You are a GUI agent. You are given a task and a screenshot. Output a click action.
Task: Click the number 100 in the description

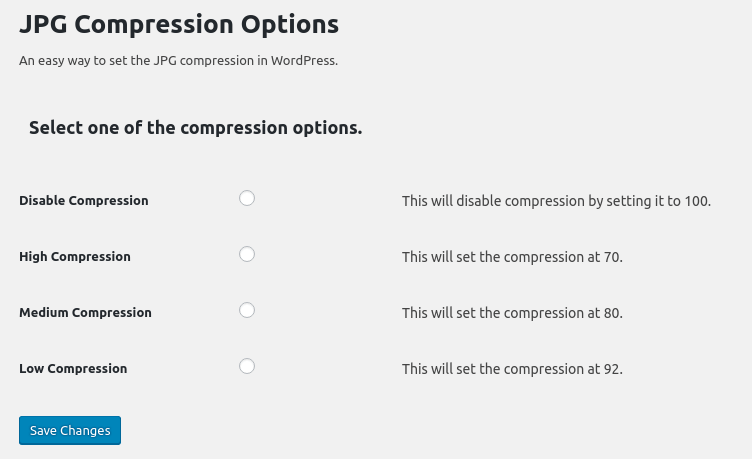(696, 201)
